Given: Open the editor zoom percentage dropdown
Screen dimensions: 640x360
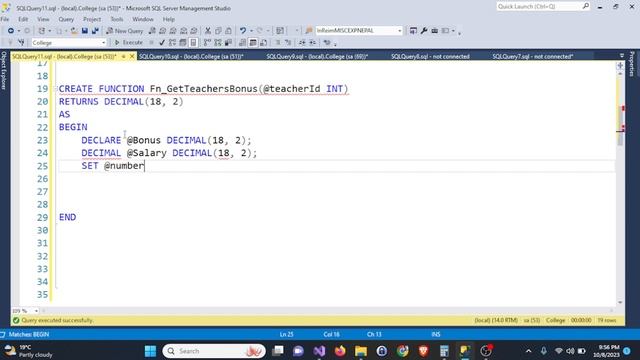Looking at the screenshot, I should 36,311.
